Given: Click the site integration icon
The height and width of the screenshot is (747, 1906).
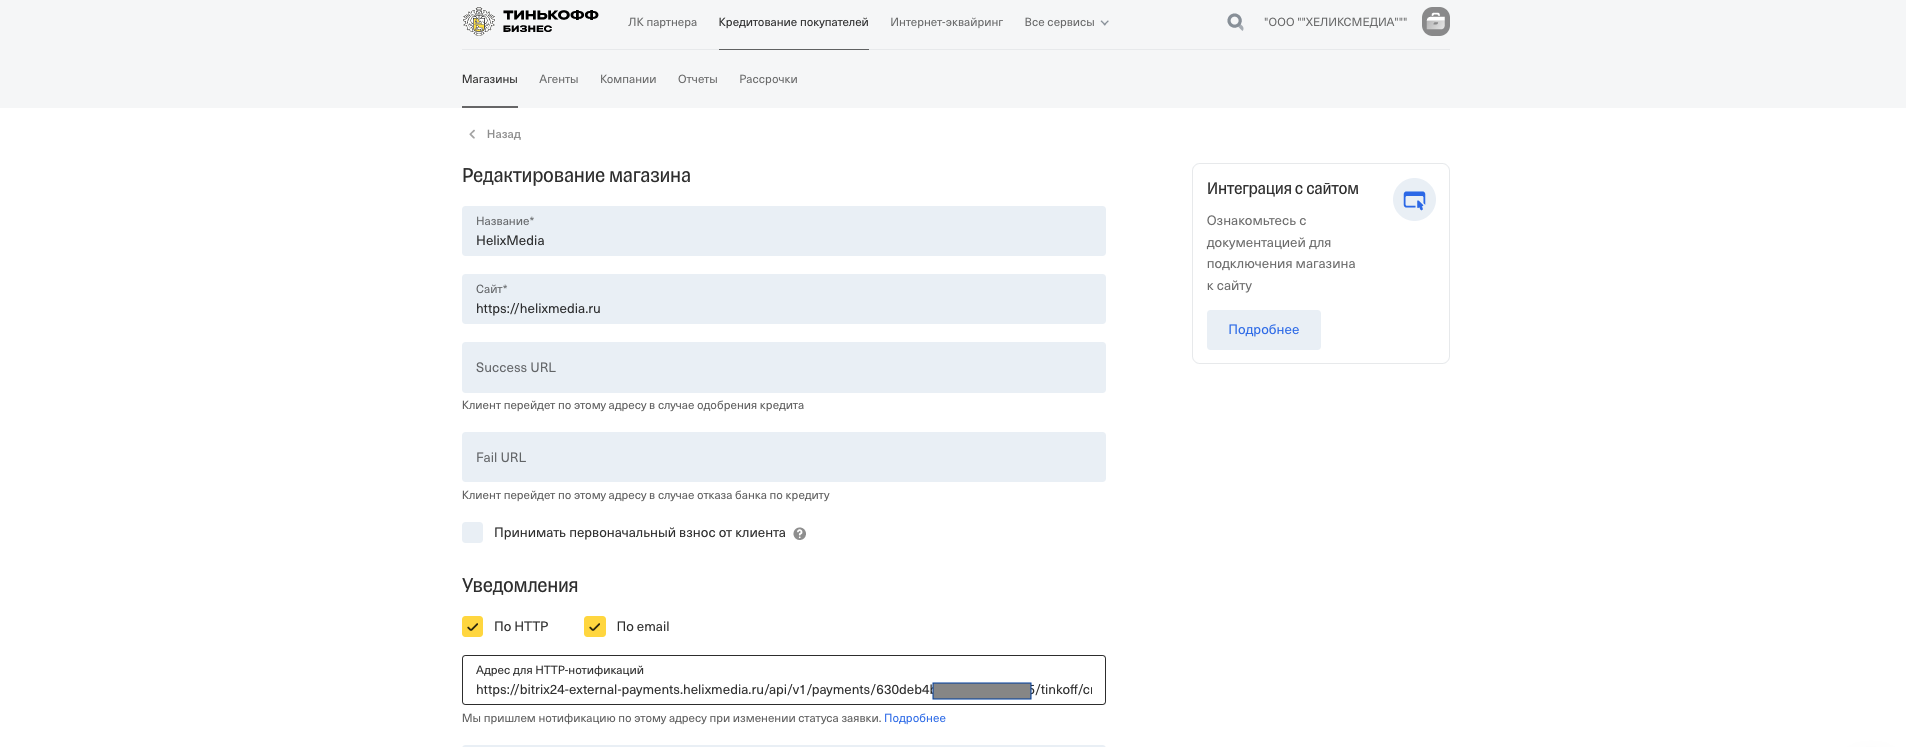Looking at the screenshot, I should click(1413, 200).
